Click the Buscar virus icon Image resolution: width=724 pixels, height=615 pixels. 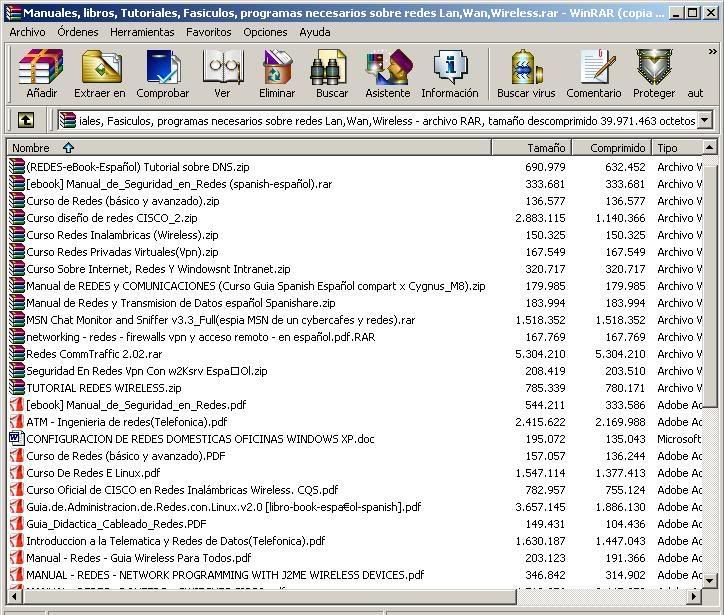coord(526,73)
